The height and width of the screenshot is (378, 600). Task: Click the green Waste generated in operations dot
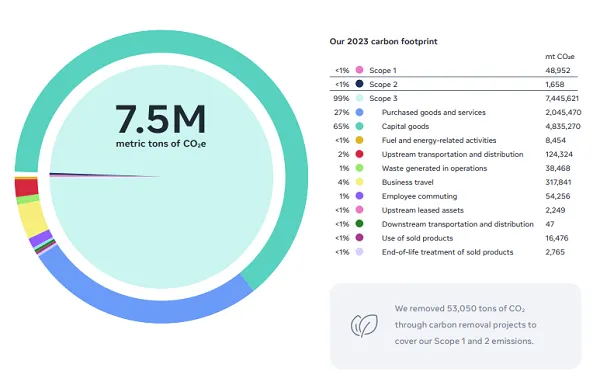359,168
